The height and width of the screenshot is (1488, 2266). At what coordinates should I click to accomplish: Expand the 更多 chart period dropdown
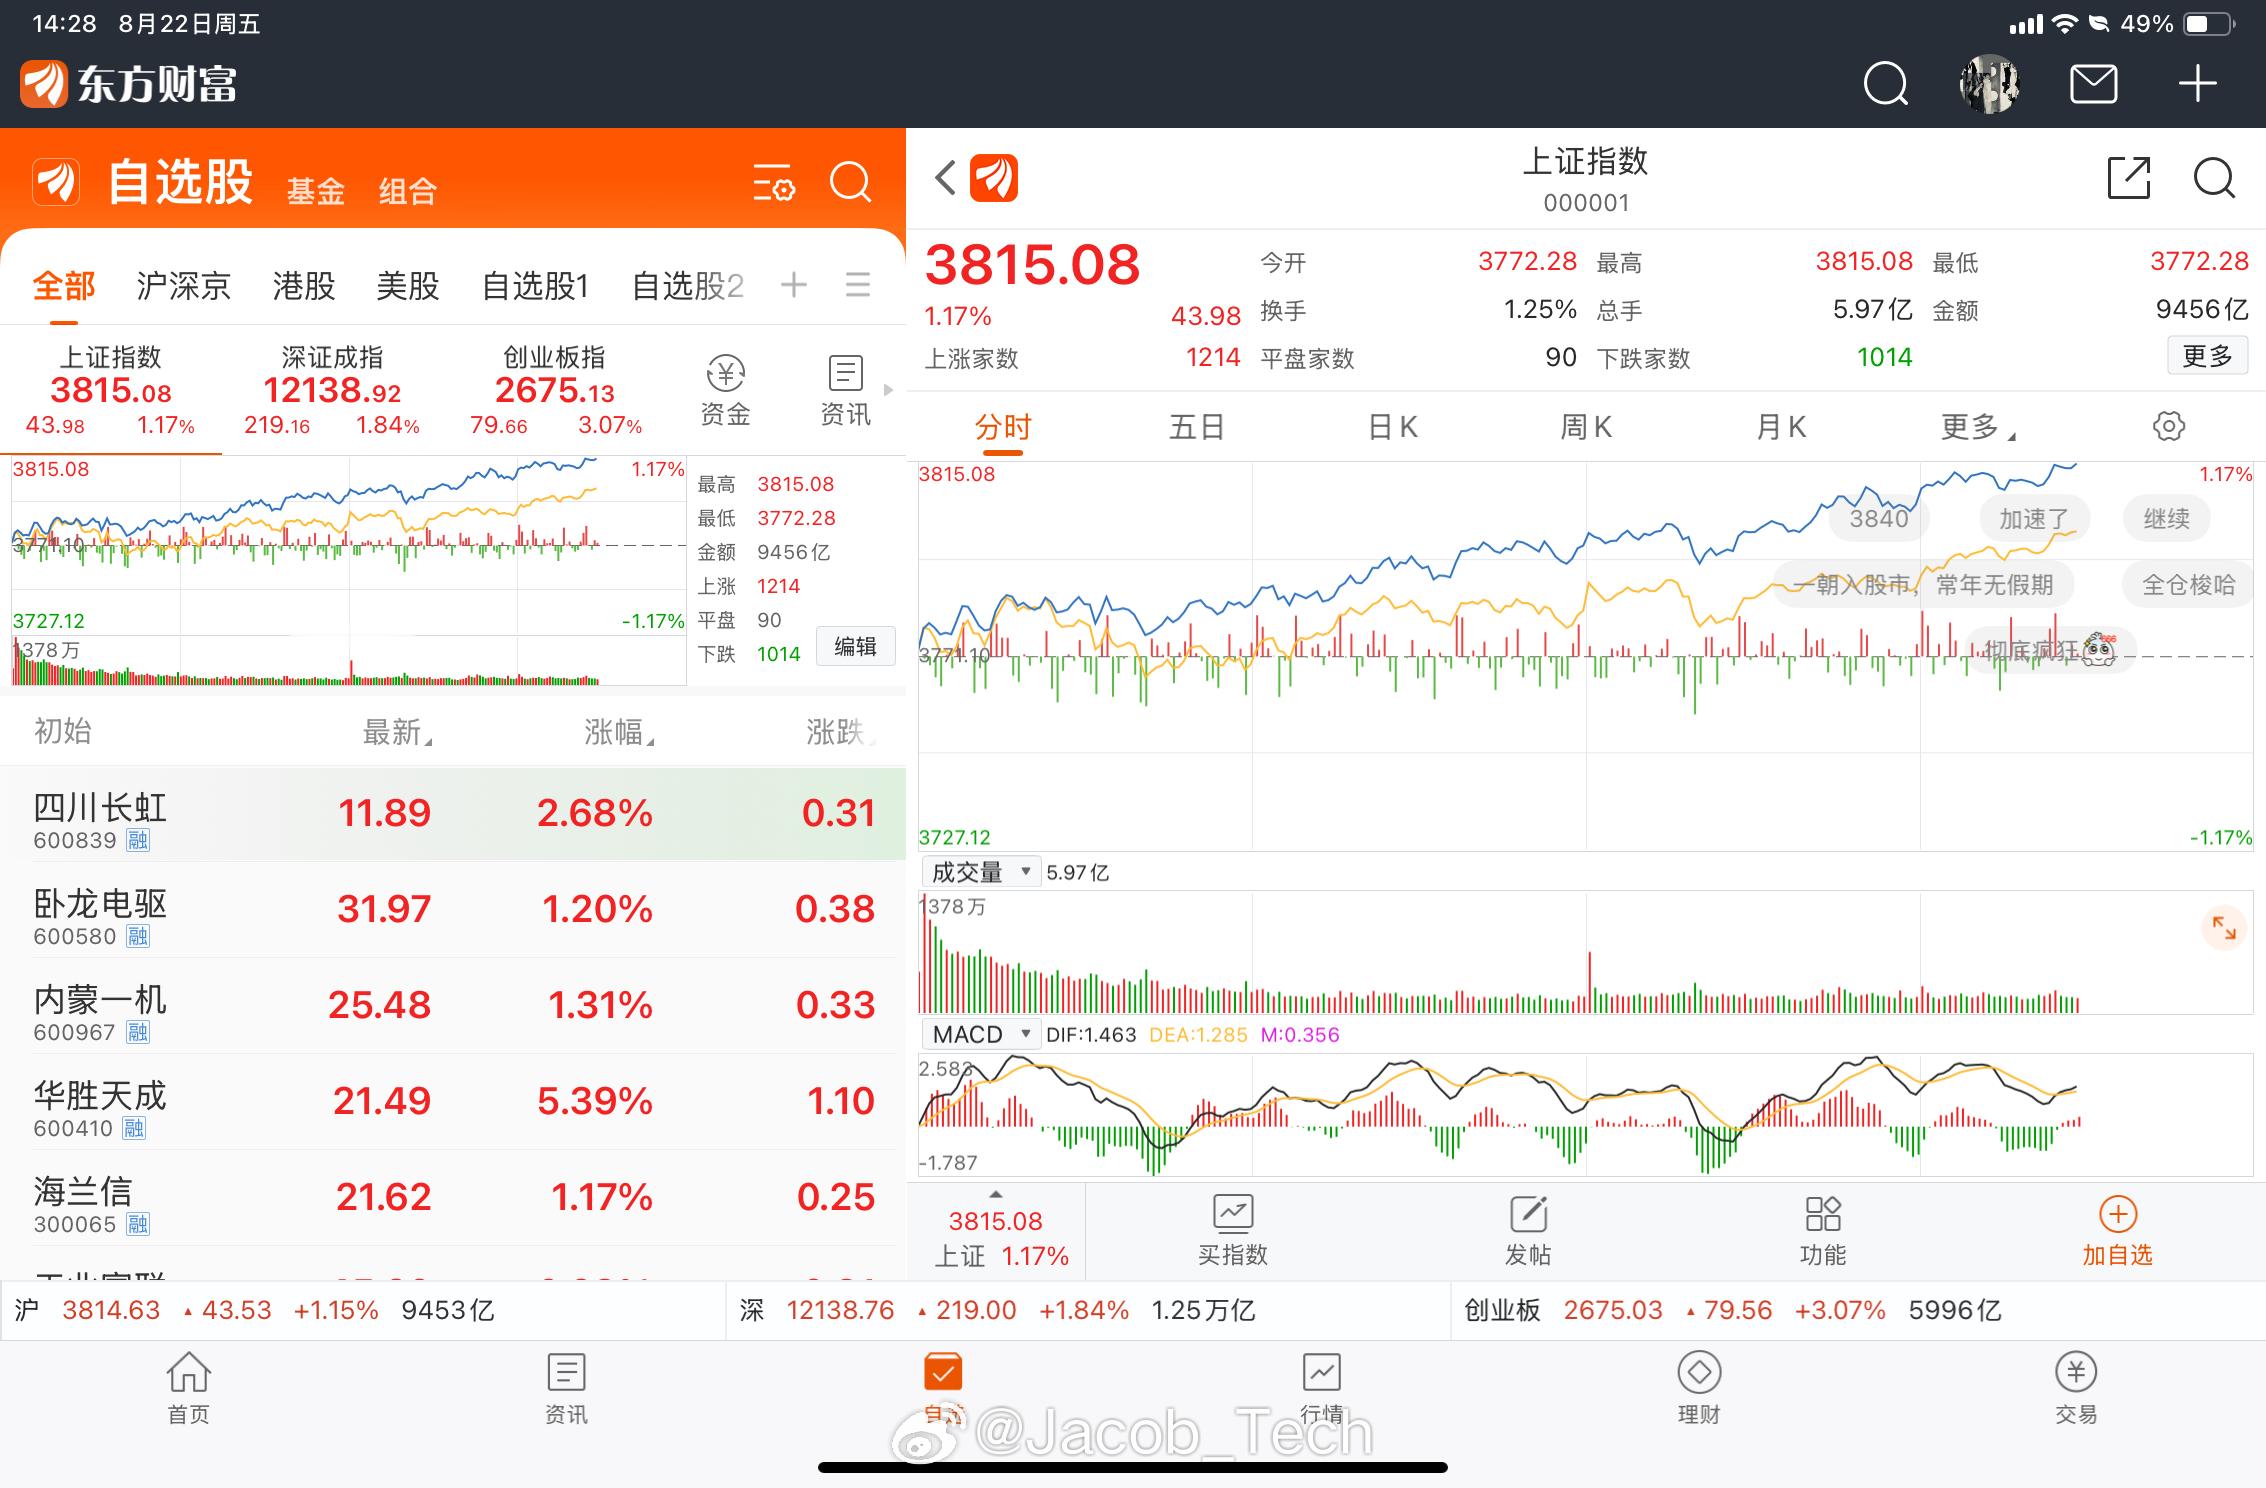(1978, 428)
